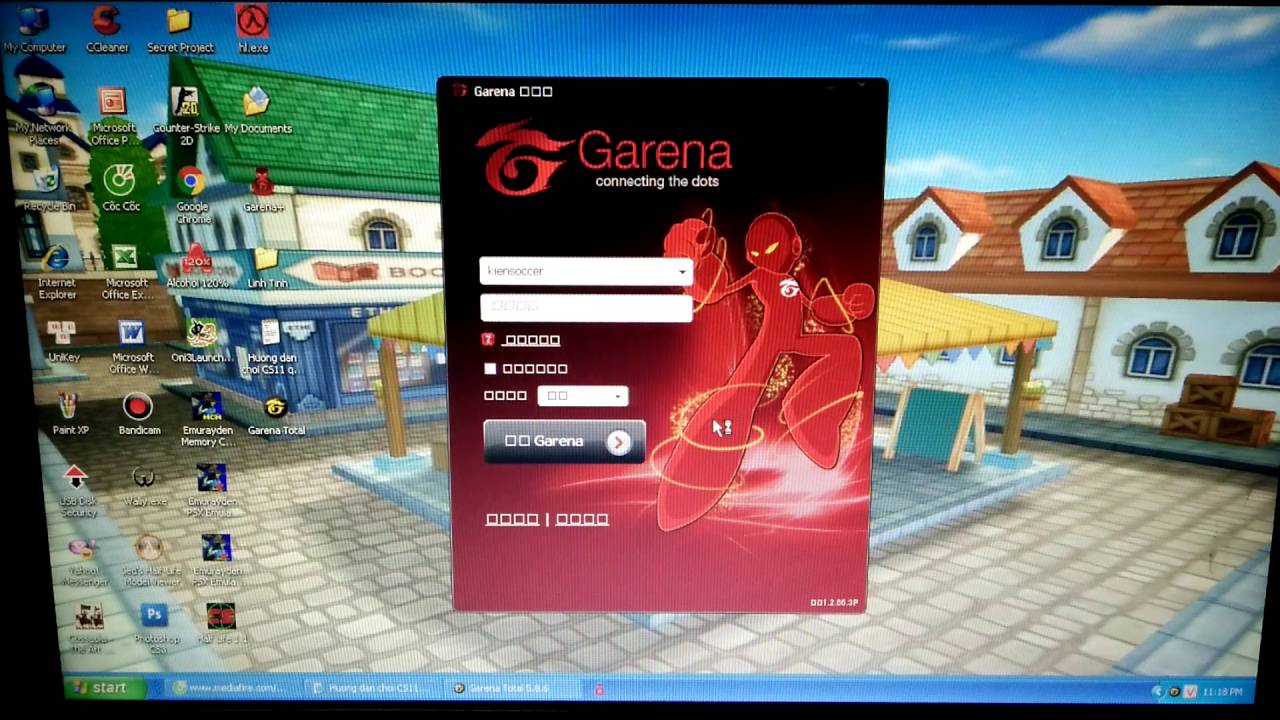Launch Google Chrome from desktop
Screen dimensions: 1280x720
[192, 193]
